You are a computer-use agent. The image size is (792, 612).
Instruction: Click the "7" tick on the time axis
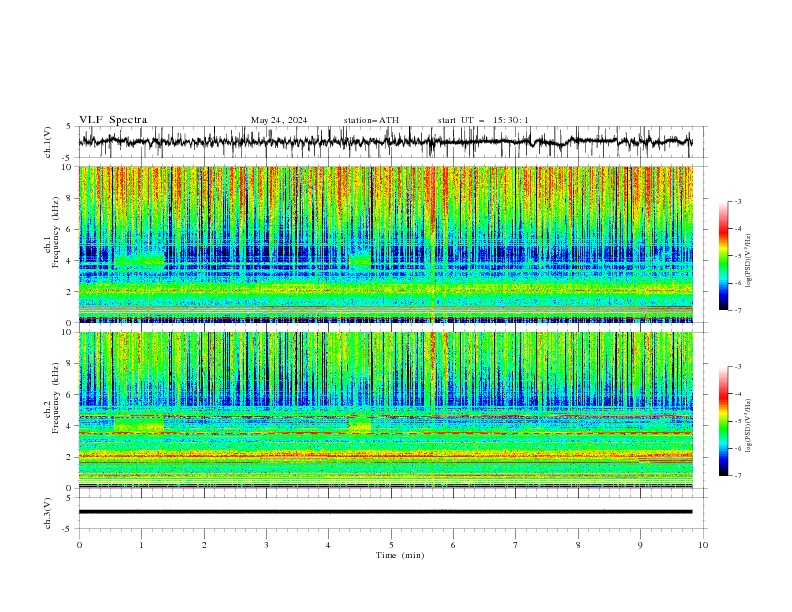point(516,545)
